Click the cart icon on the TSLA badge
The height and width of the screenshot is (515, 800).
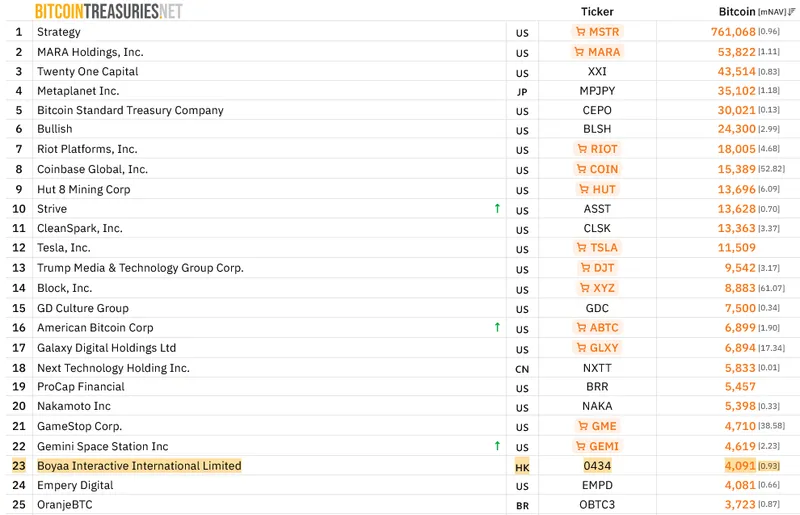pyautogui.click(x=582, y=248)
